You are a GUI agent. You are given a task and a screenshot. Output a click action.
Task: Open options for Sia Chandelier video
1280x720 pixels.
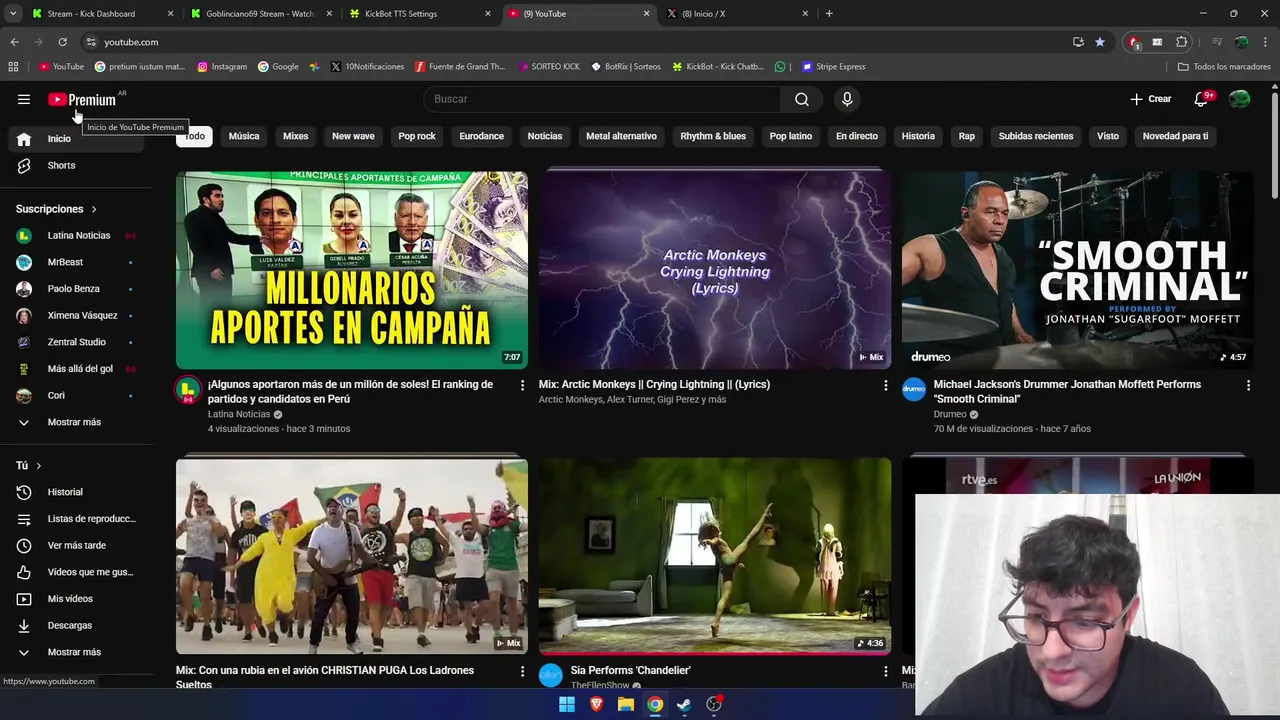pyautogui.click(x=885, y=671)
